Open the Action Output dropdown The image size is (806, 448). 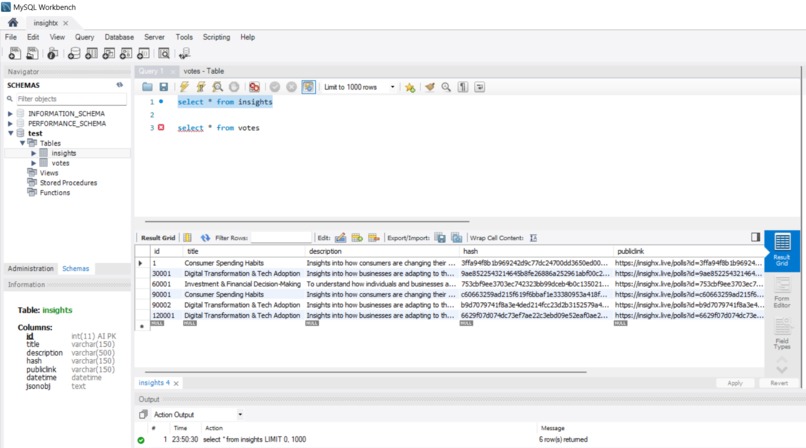pyautogui.click(x=240, y=414)
